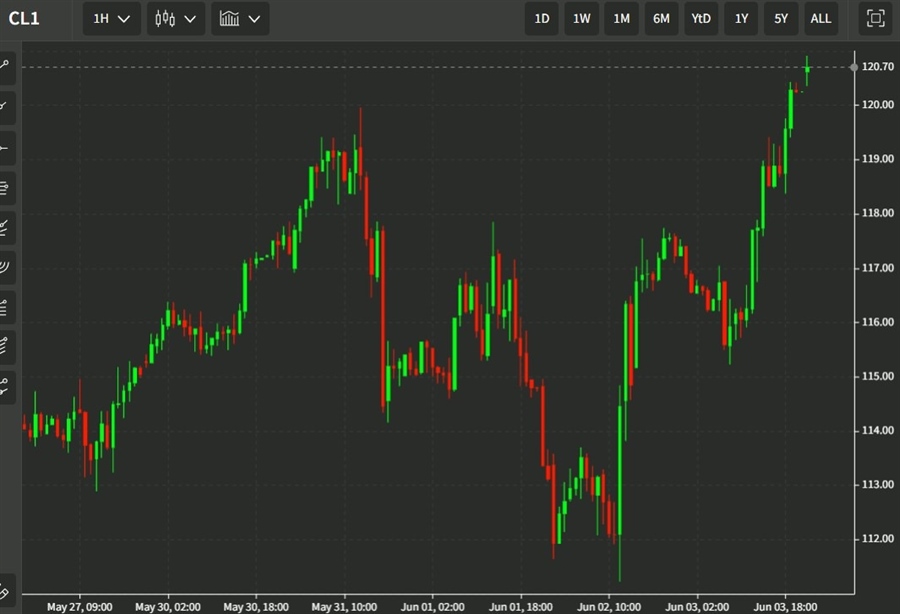Click the 120.70 current price marker
The image size is (900, 614).
876,67
